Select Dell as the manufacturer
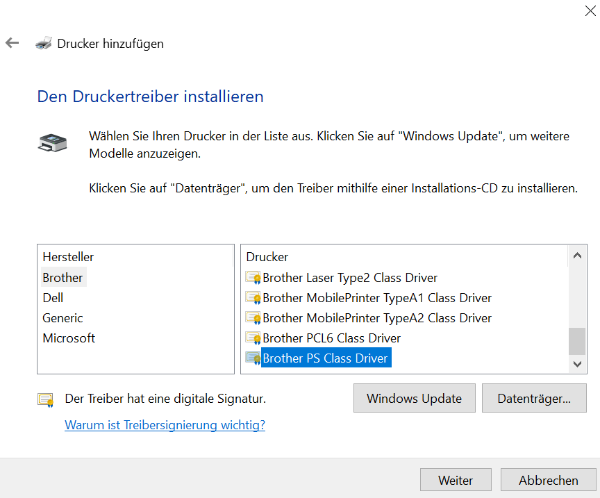The height and width of the screenshot is (498, 600). [x=54, y=298]
